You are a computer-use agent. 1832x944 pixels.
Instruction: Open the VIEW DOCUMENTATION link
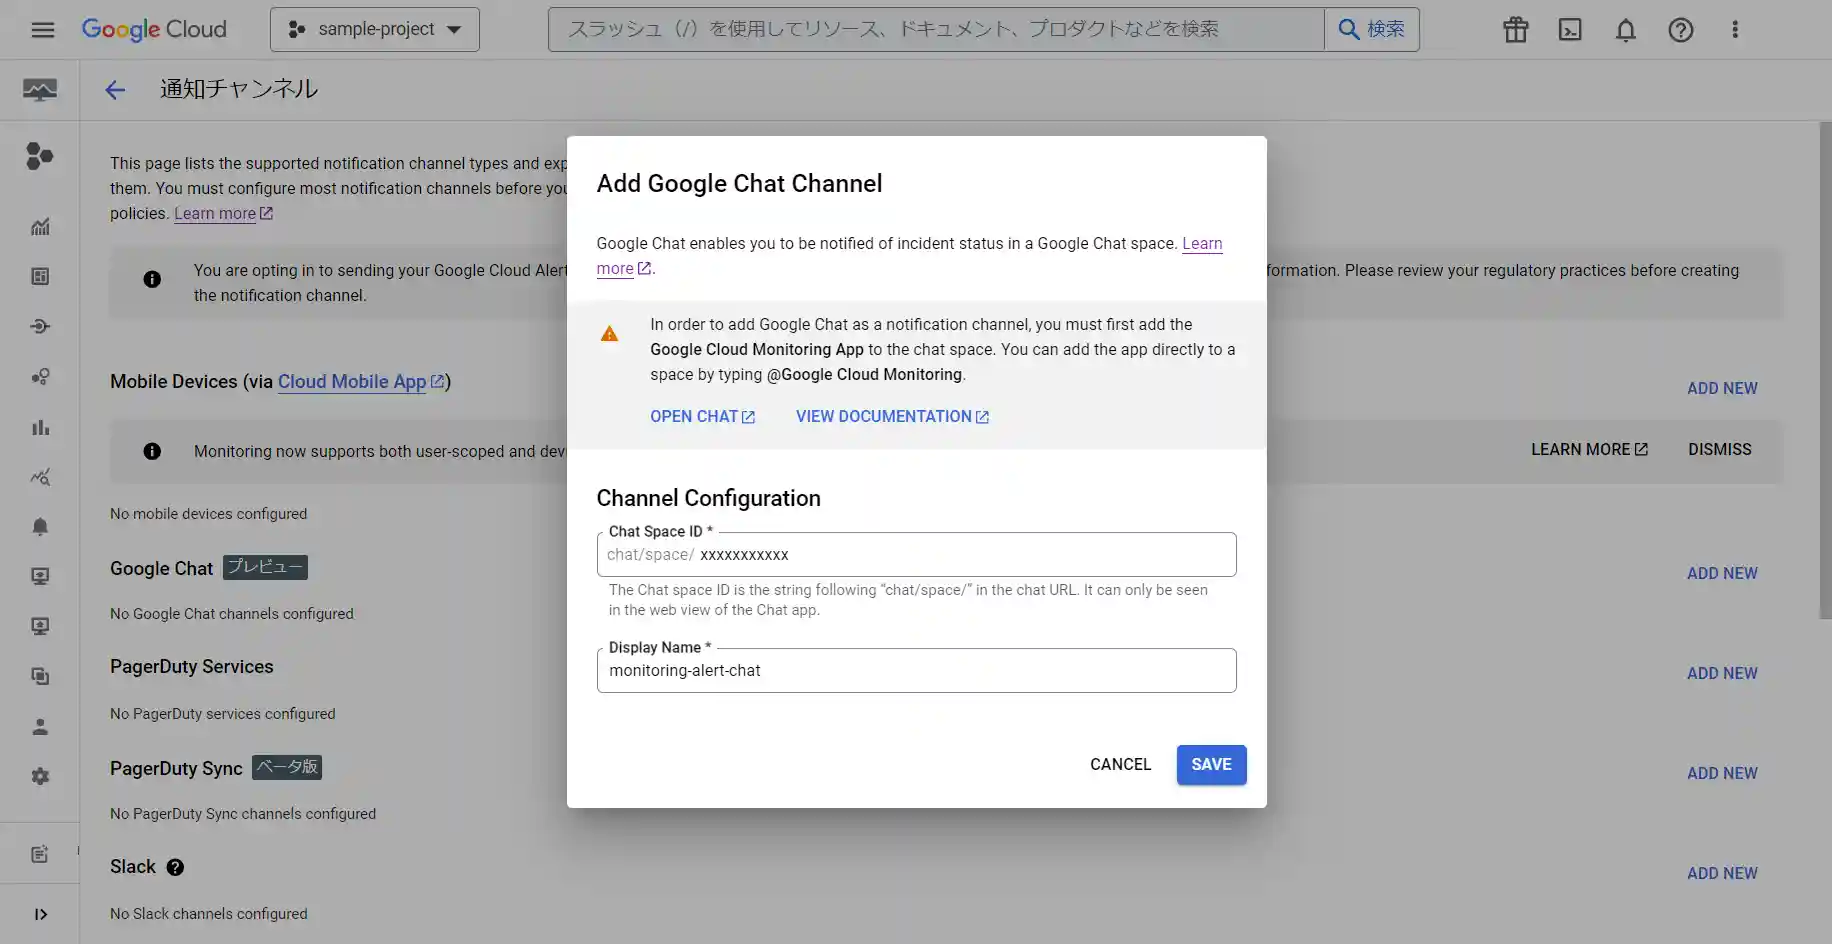tap(892, 417)
